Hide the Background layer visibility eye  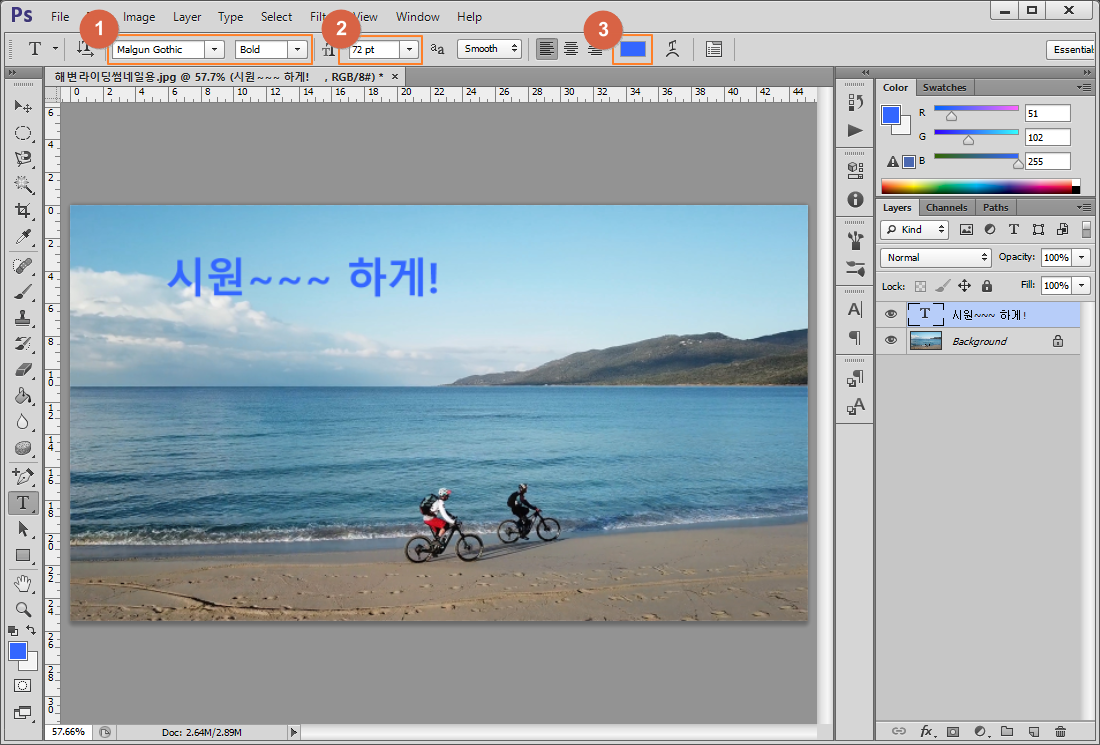[x=891, y=340]
